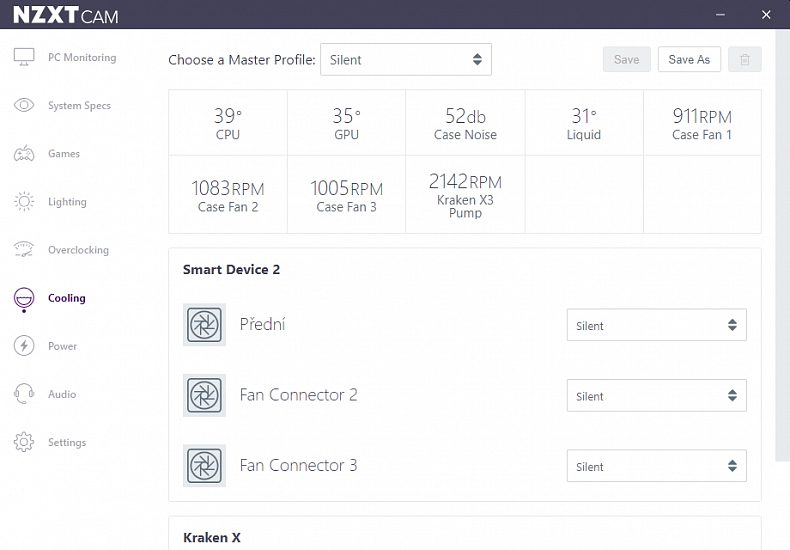Expand the Fan Connector 2 profile dropdown
This screenshot has height=550, width=790.
tap(656, 396)
